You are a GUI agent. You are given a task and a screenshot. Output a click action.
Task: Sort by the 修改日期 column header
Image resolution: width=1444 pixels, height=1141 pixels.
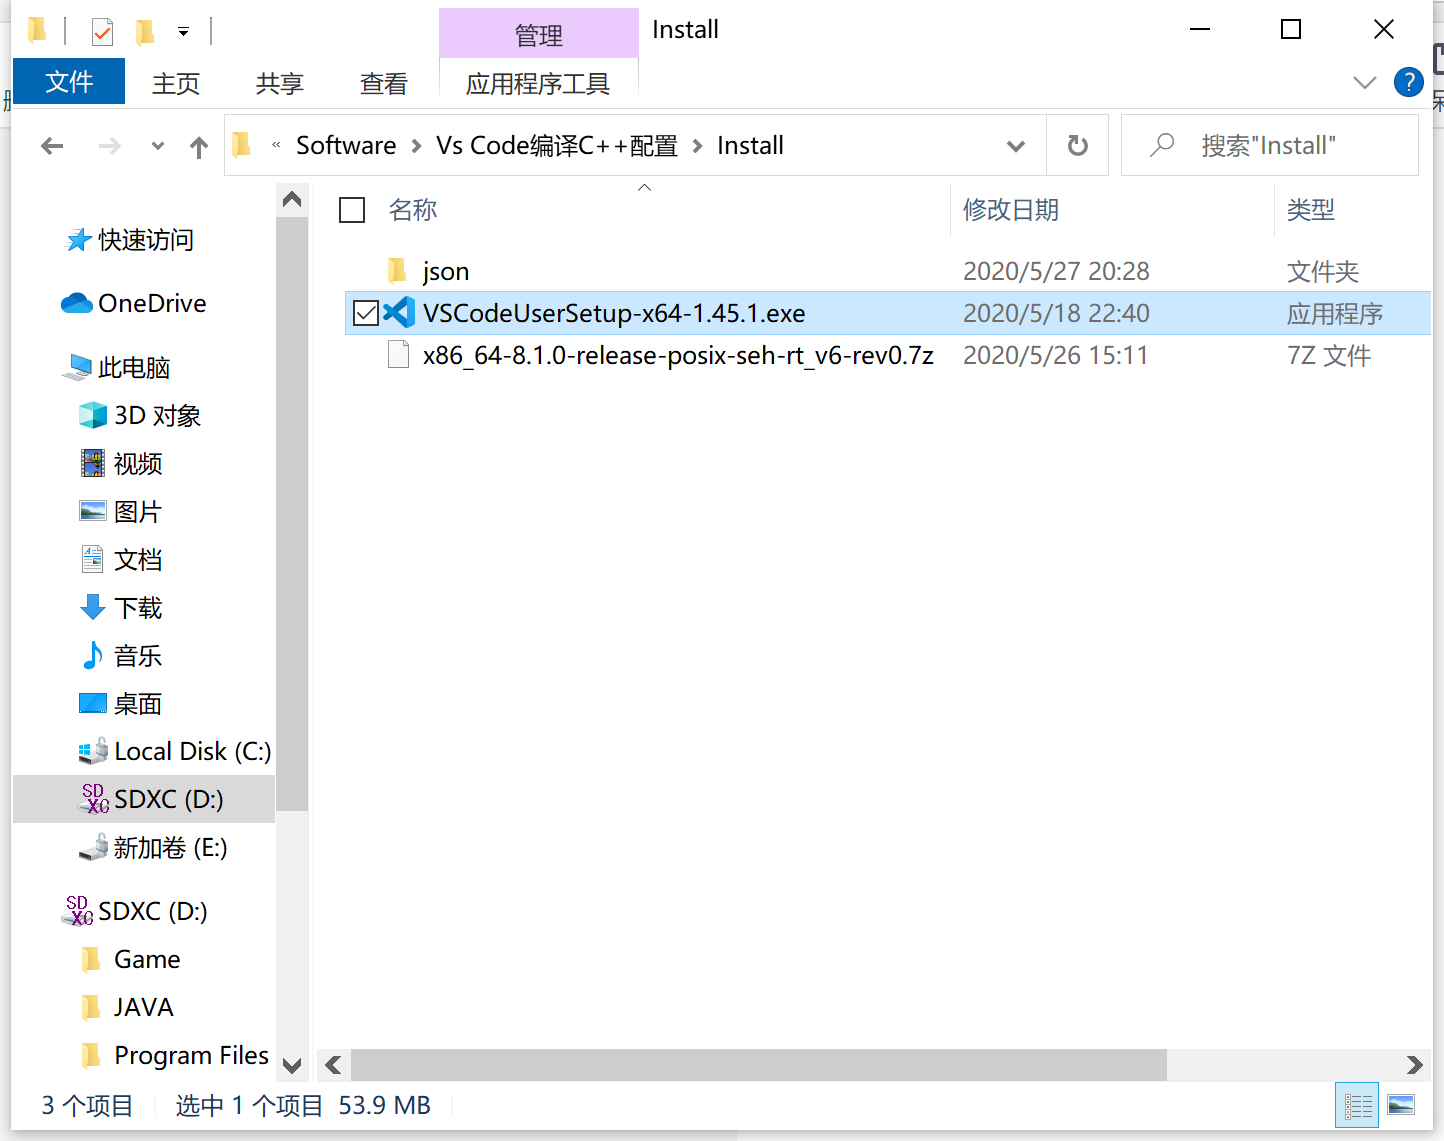pos(1011,210)
